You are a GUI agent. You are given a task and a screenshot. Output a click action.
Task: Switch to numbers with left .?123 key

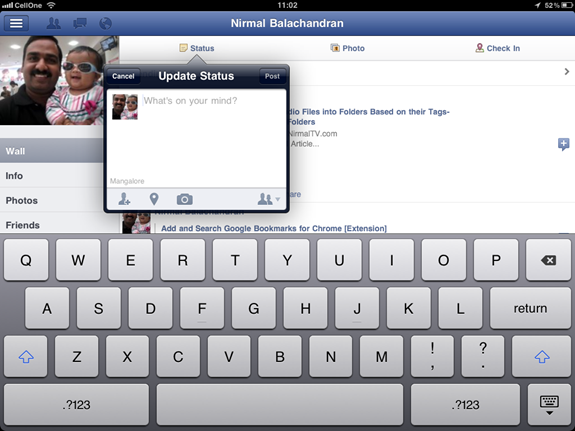tap(76, 405)
